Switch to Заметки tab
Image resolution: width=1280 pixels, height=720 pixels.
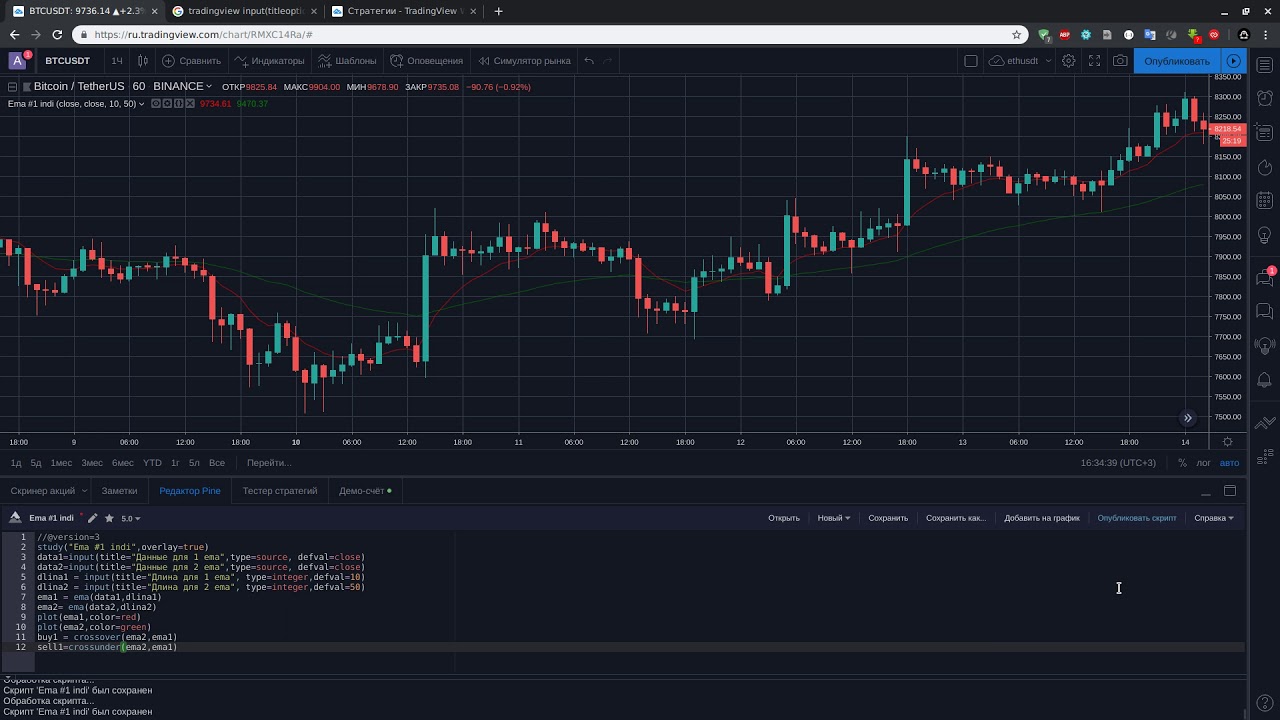pos(119,491)
